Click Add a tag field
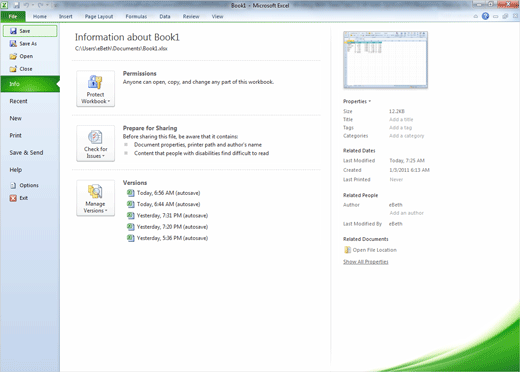Image resolution: width=520 pixels, height=372 pixels. click(400, 128)
